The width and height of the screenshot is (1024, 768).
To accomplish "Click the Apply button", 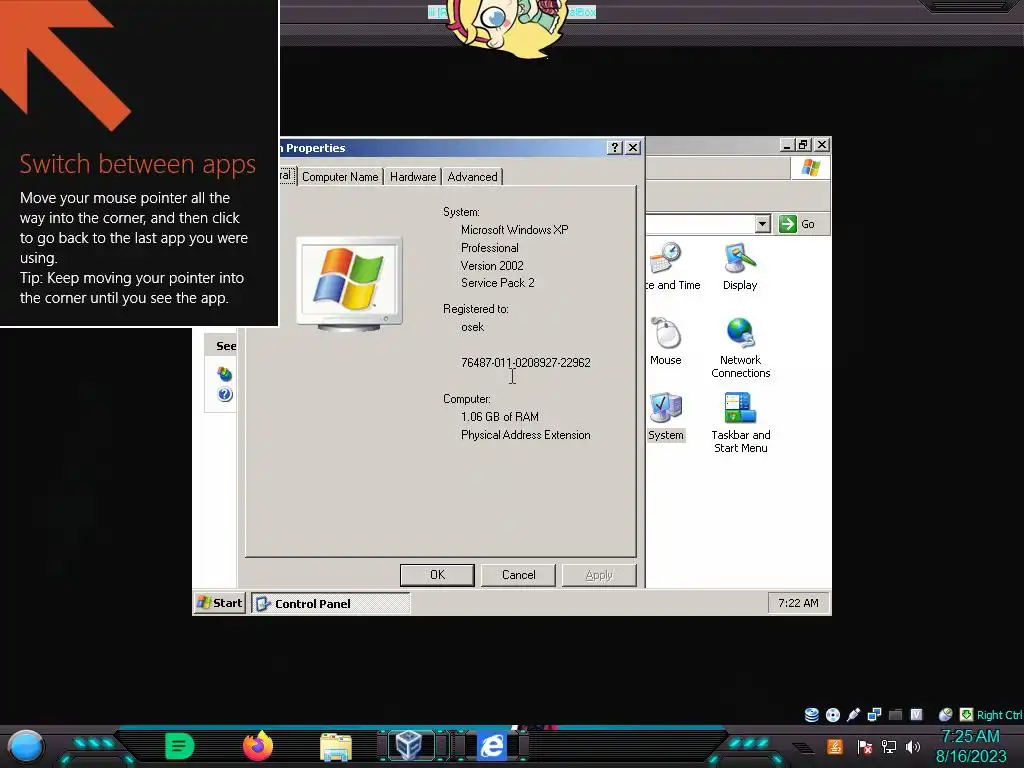I will click(599, 575).
